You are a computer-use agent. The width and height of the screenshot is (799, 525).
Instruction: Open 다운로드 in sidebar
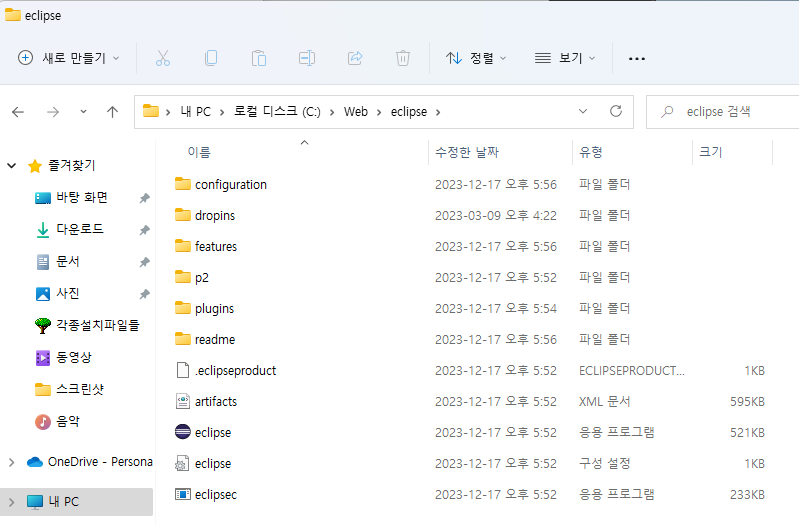tap(79, 229)
